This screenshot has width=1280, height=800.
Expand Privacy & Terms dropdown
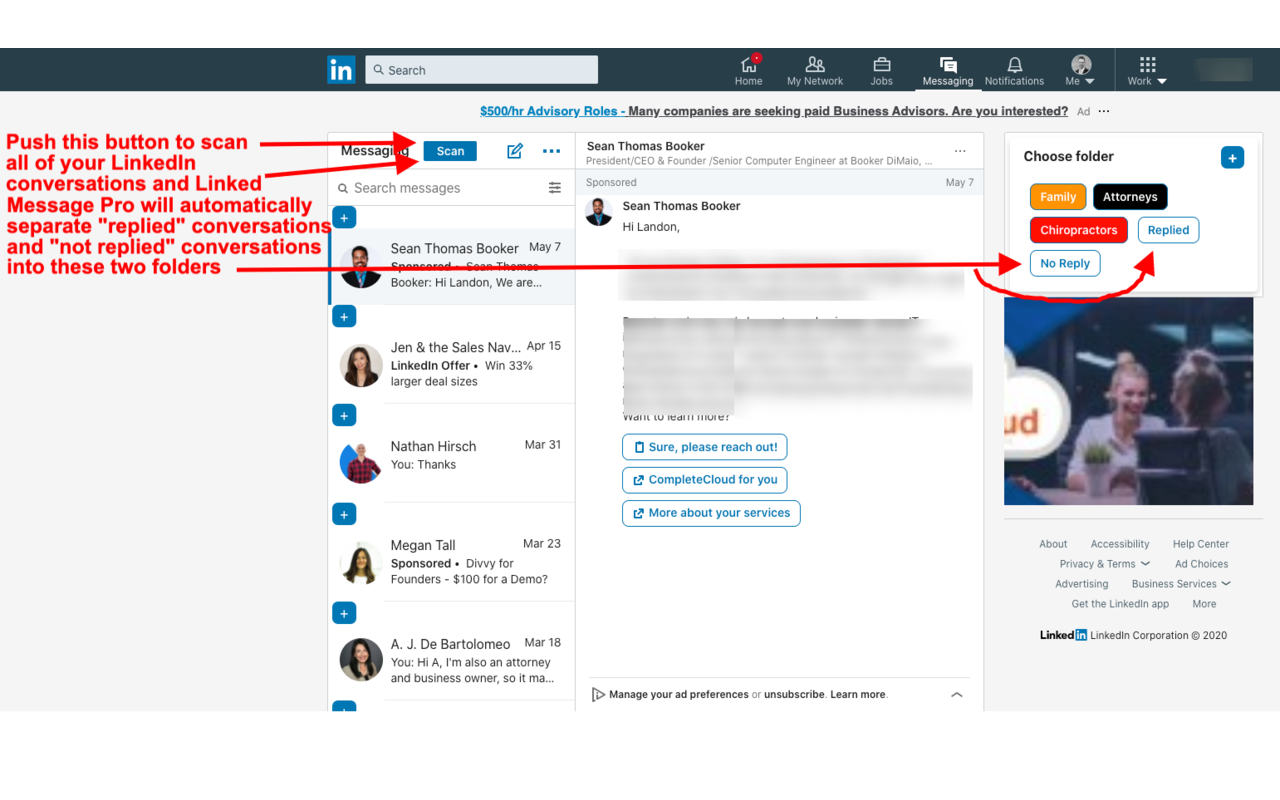pos(1105,564)
